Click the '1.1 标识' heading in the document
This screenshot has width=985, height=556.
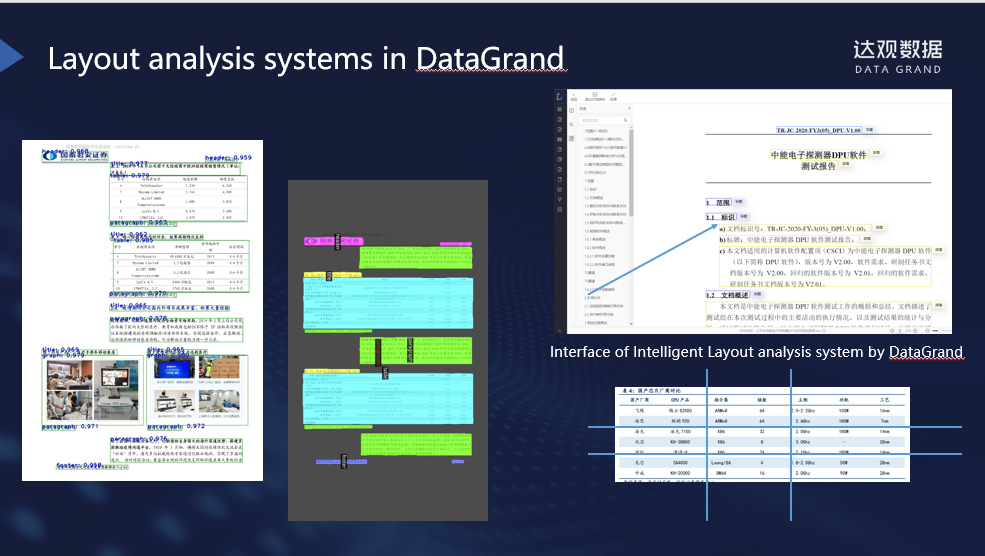point(720,217)
